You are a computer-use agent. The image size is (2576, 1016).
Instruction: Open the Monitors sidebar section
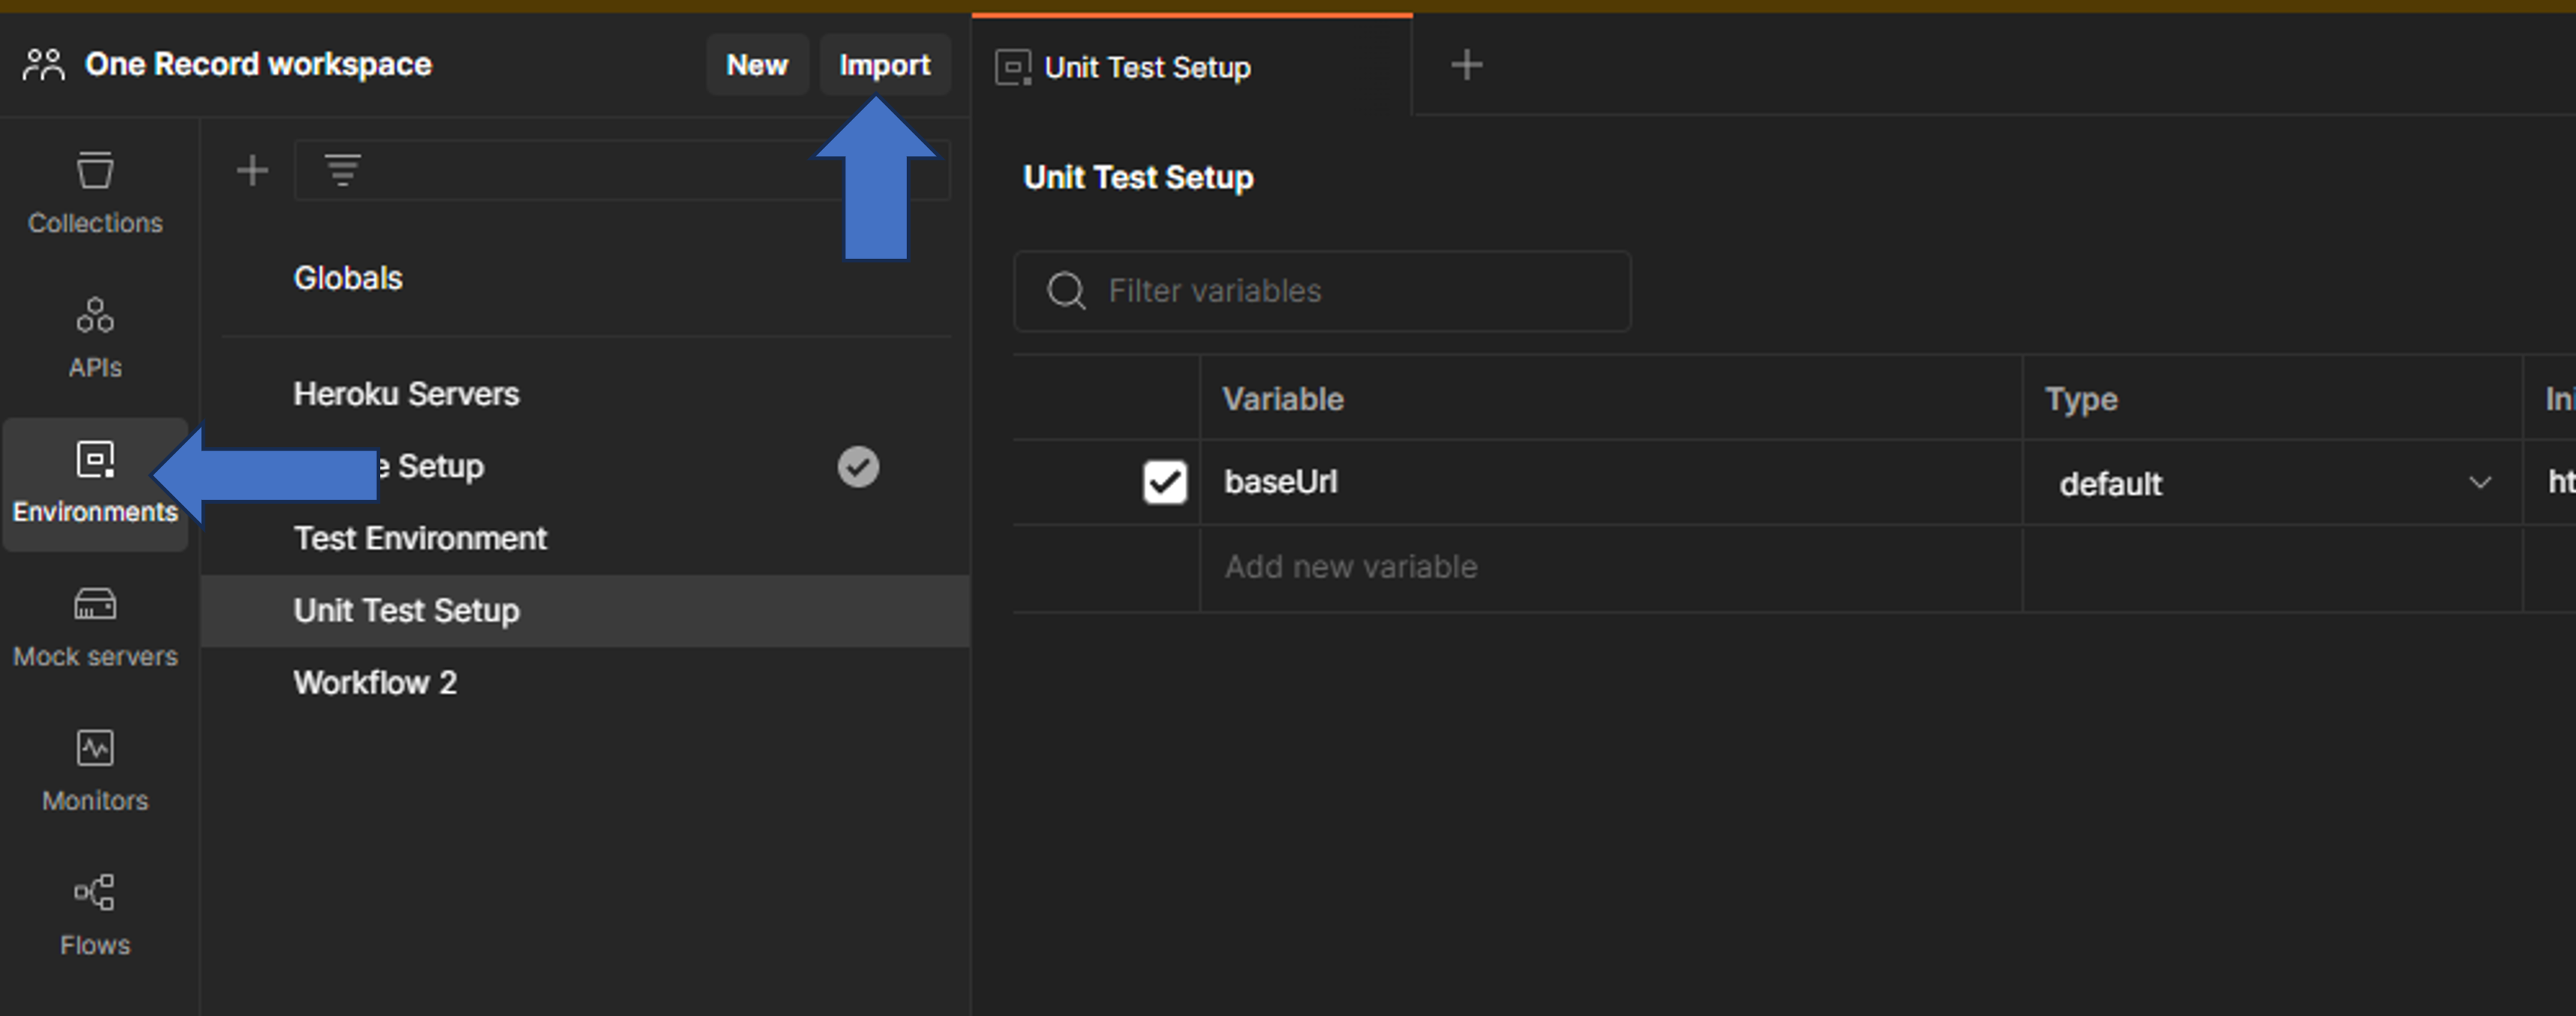(x=95, y=772)
